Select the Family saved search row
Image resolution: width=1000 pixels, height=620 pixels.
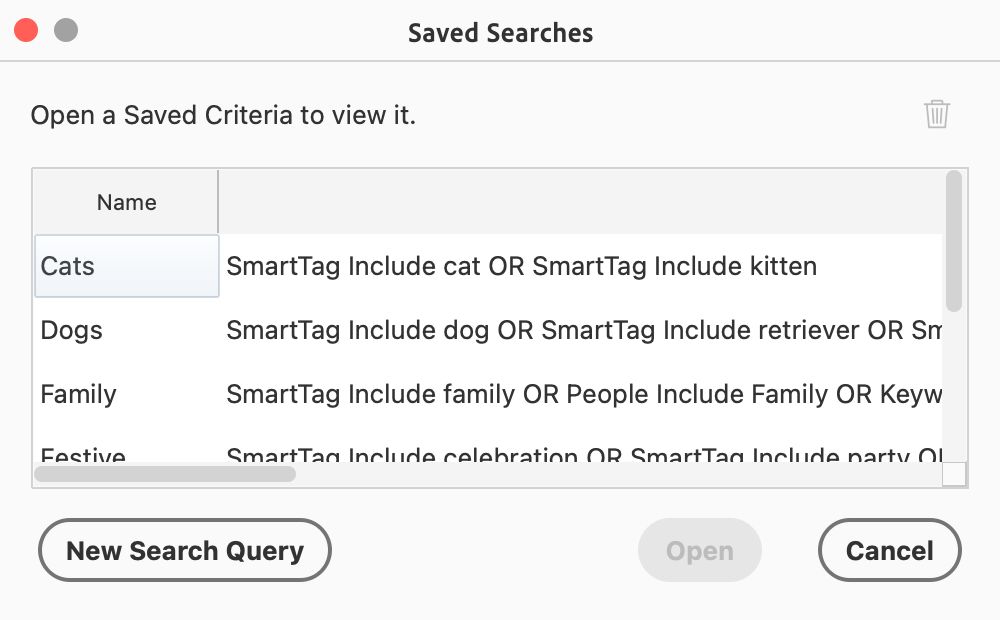point(78,394)
